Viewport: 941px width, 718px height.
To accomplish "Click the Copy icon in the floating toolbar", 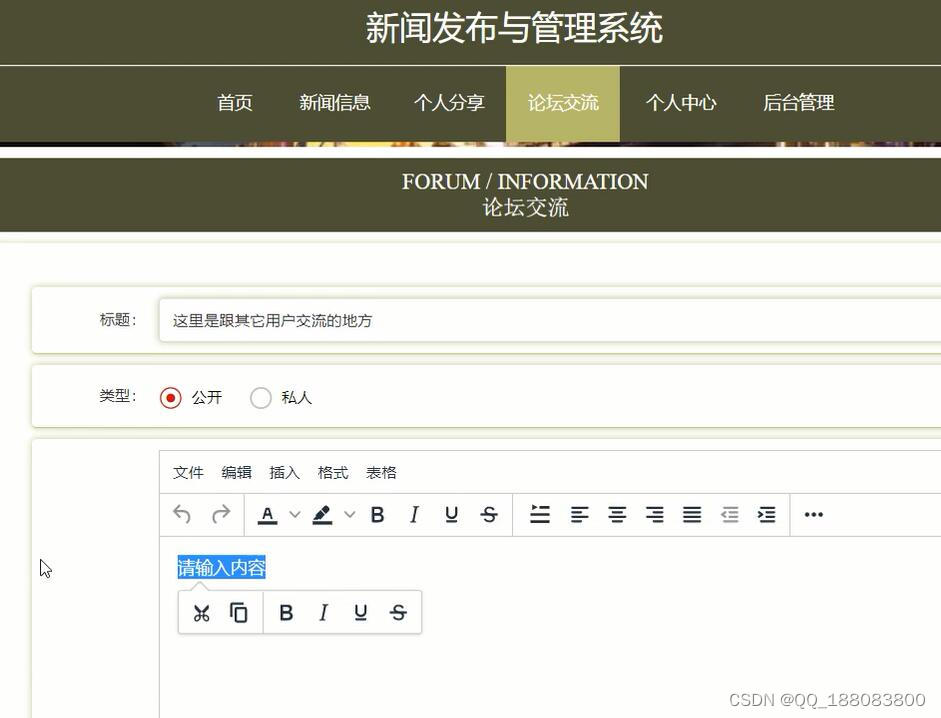I will [238, 612].
